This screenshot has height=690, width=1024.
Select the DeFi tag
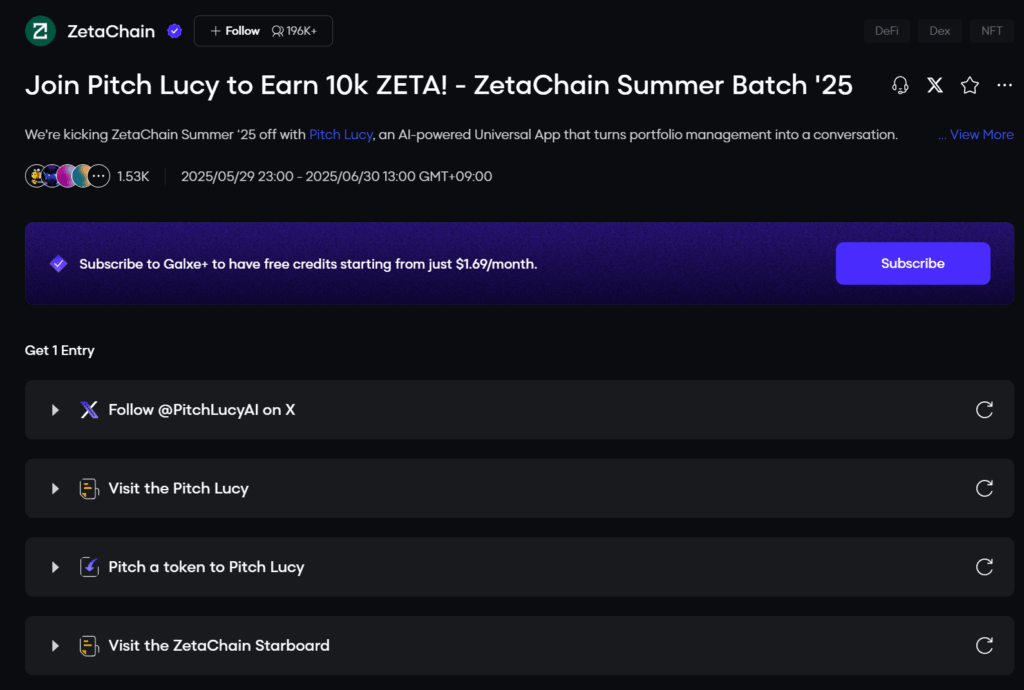tap(886, 31)
